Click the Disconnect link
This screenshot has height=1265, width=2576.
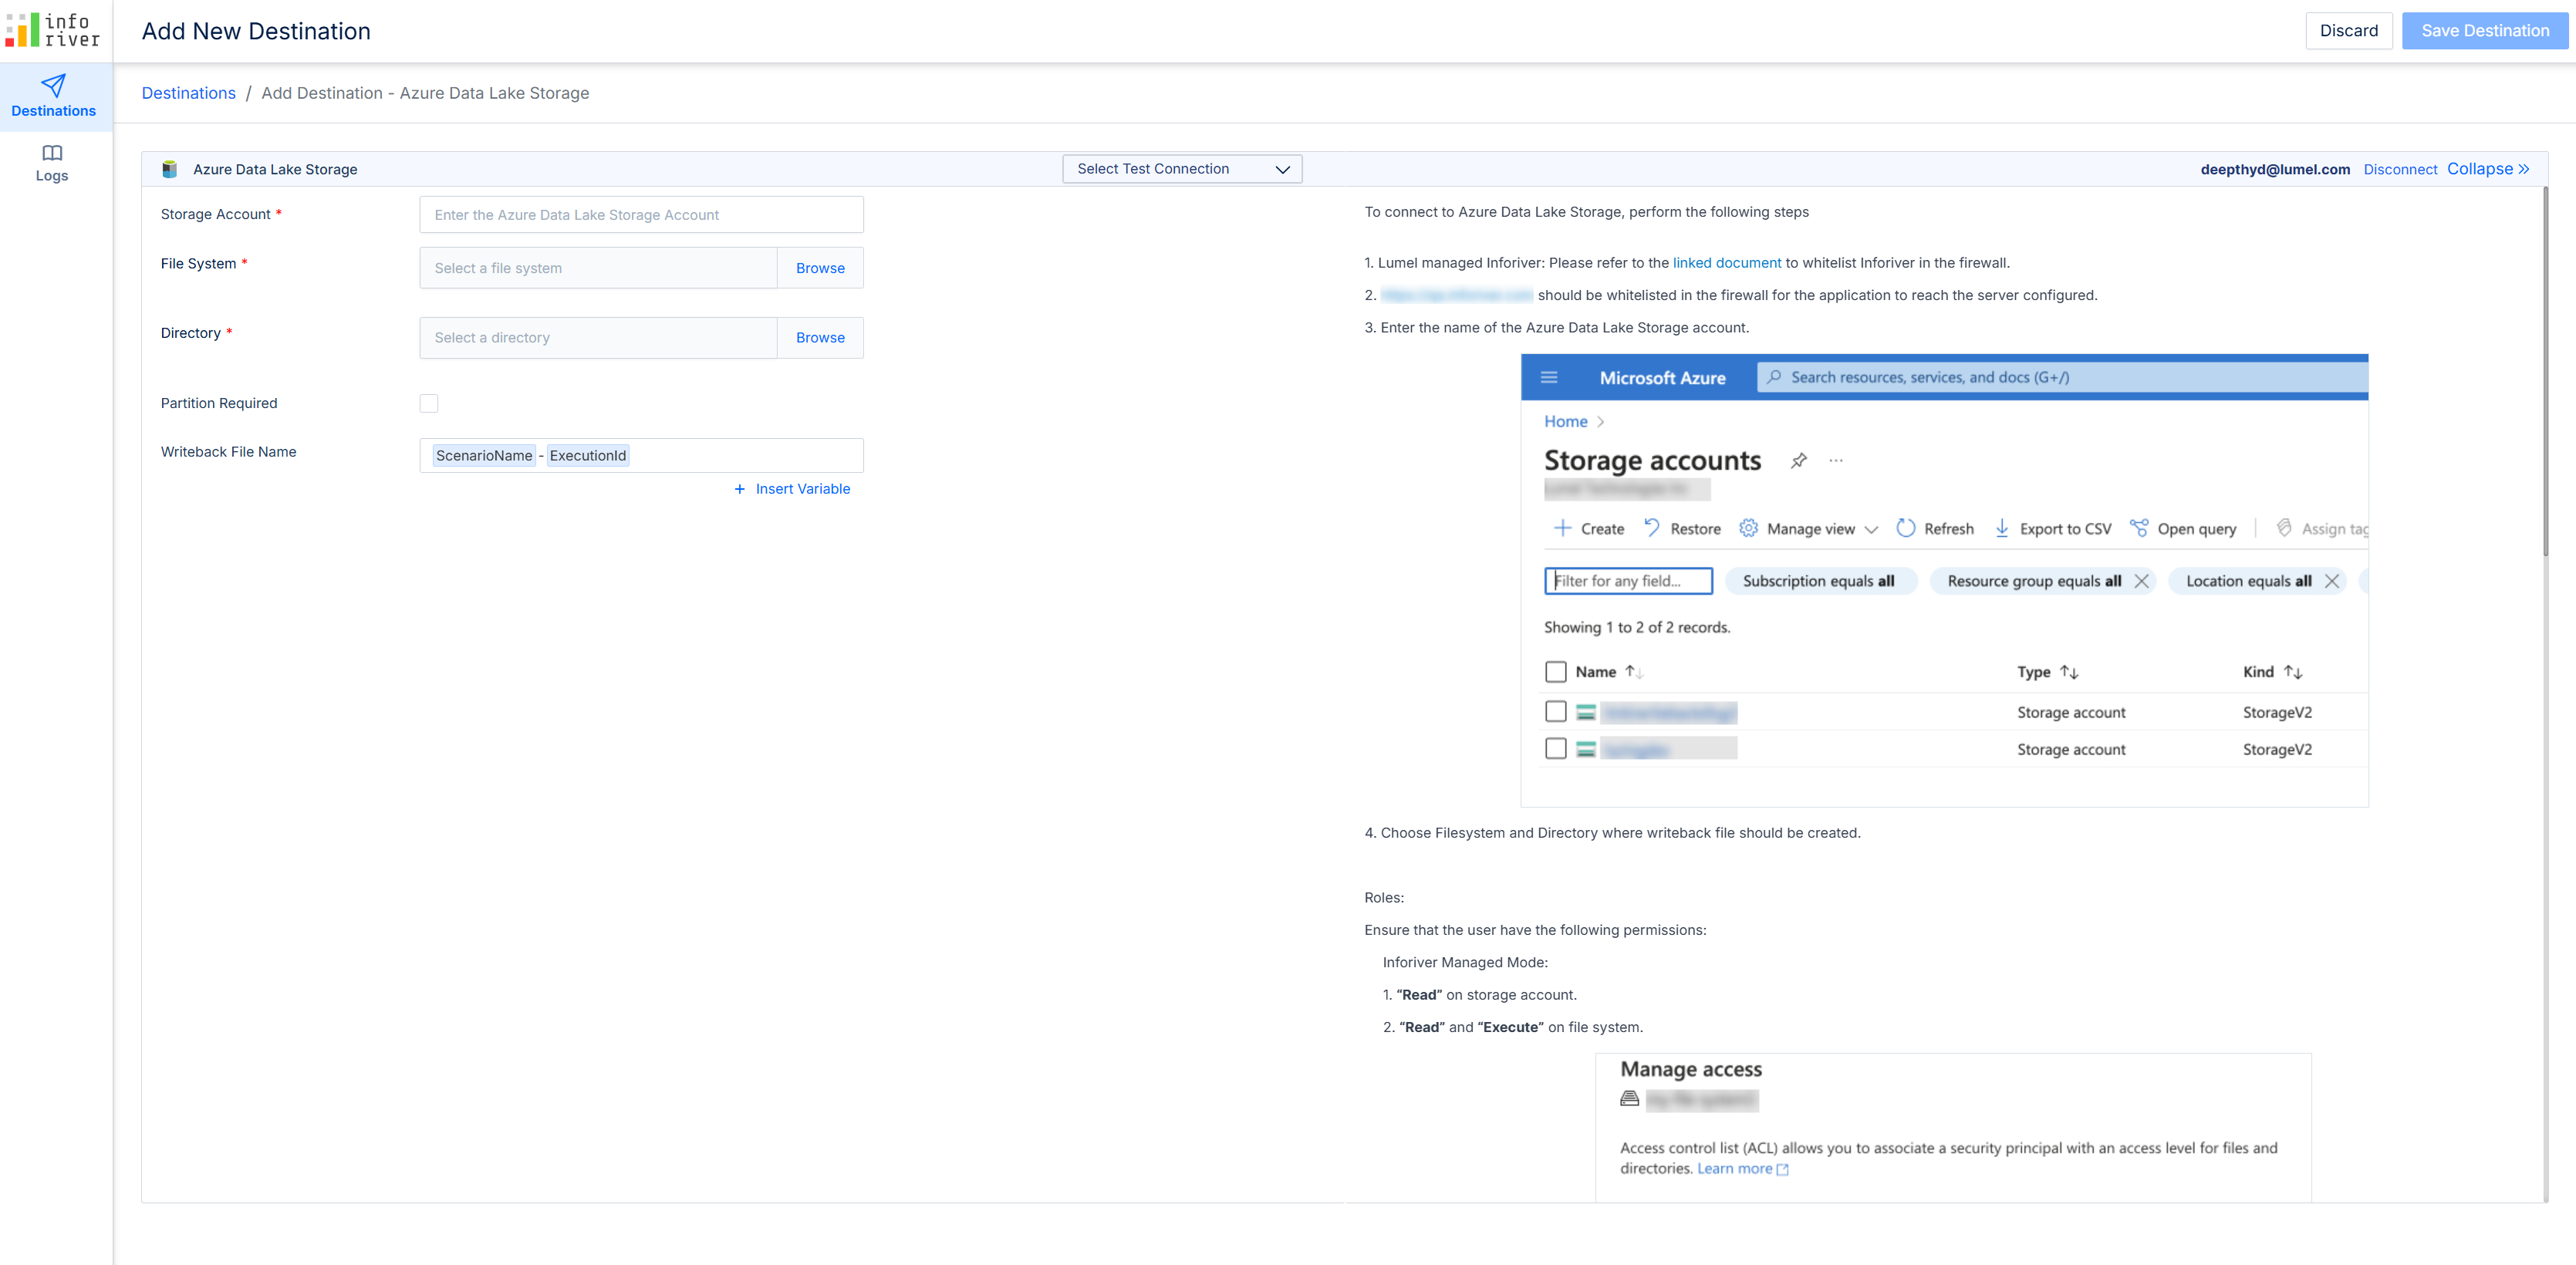2400,170
